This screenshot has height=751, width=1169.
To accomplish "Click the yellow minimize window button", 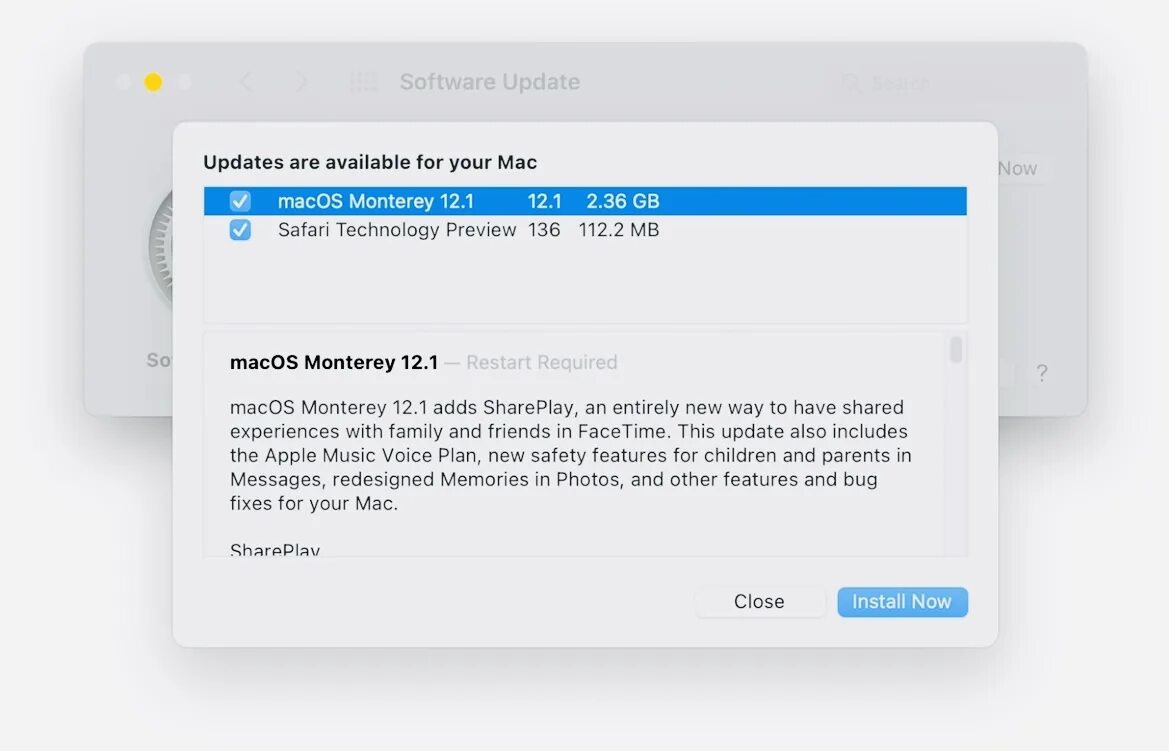I will tap(153, 82).
